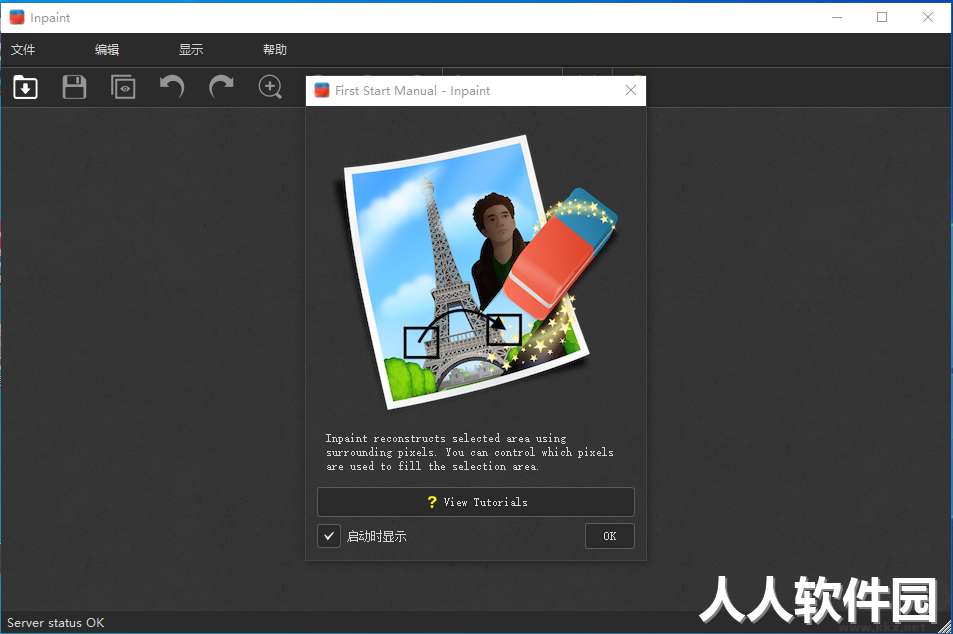Screen dimensions: 953x634
Task: Click the Save floppy disk icon
Action: (x=74, y=87)
